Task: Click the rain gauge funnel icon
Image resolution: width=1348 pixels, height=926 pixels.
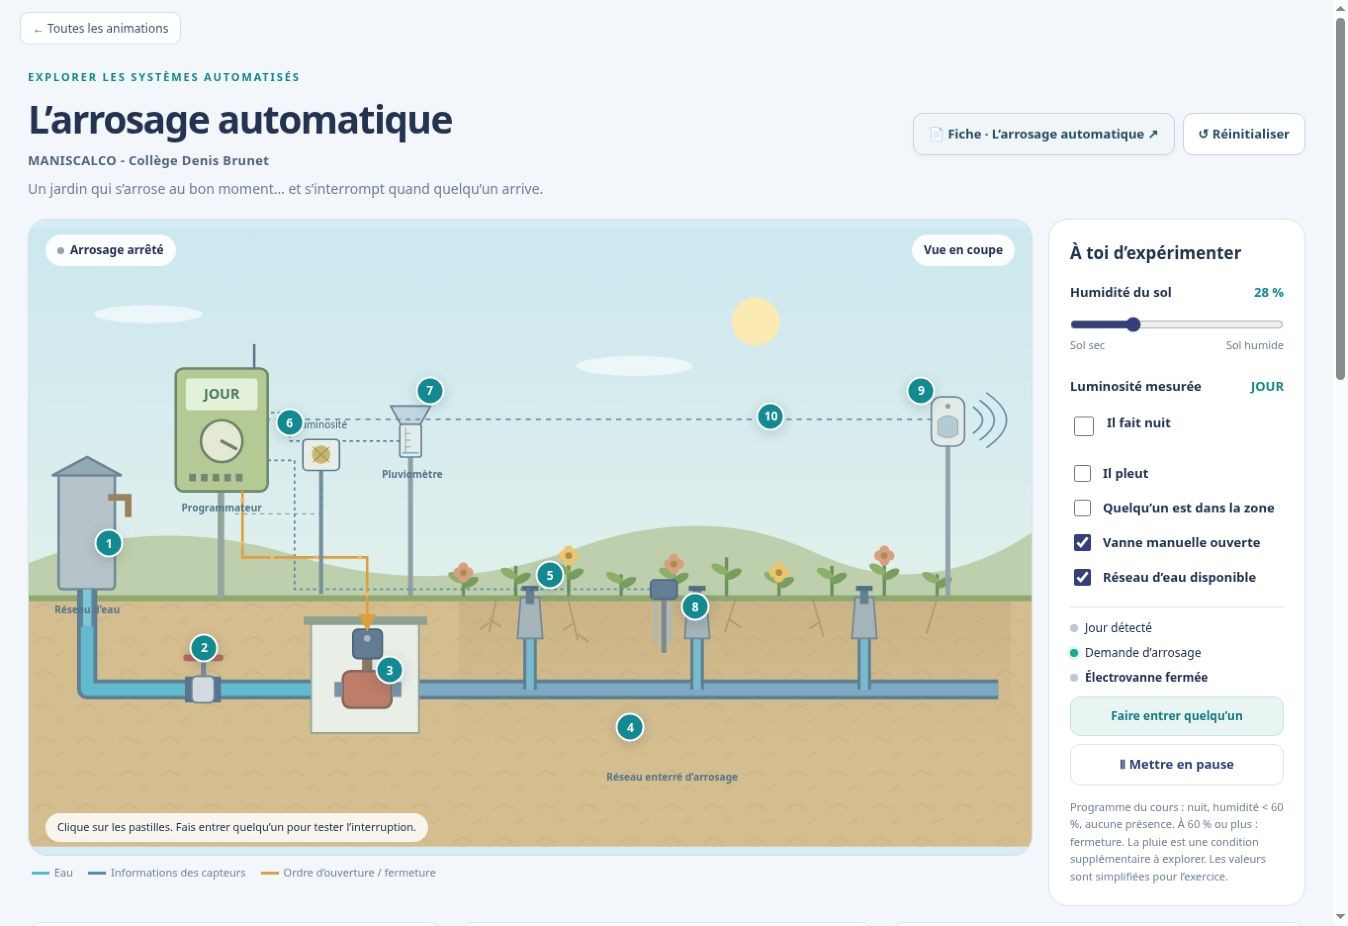Action: tap(410, 430)
